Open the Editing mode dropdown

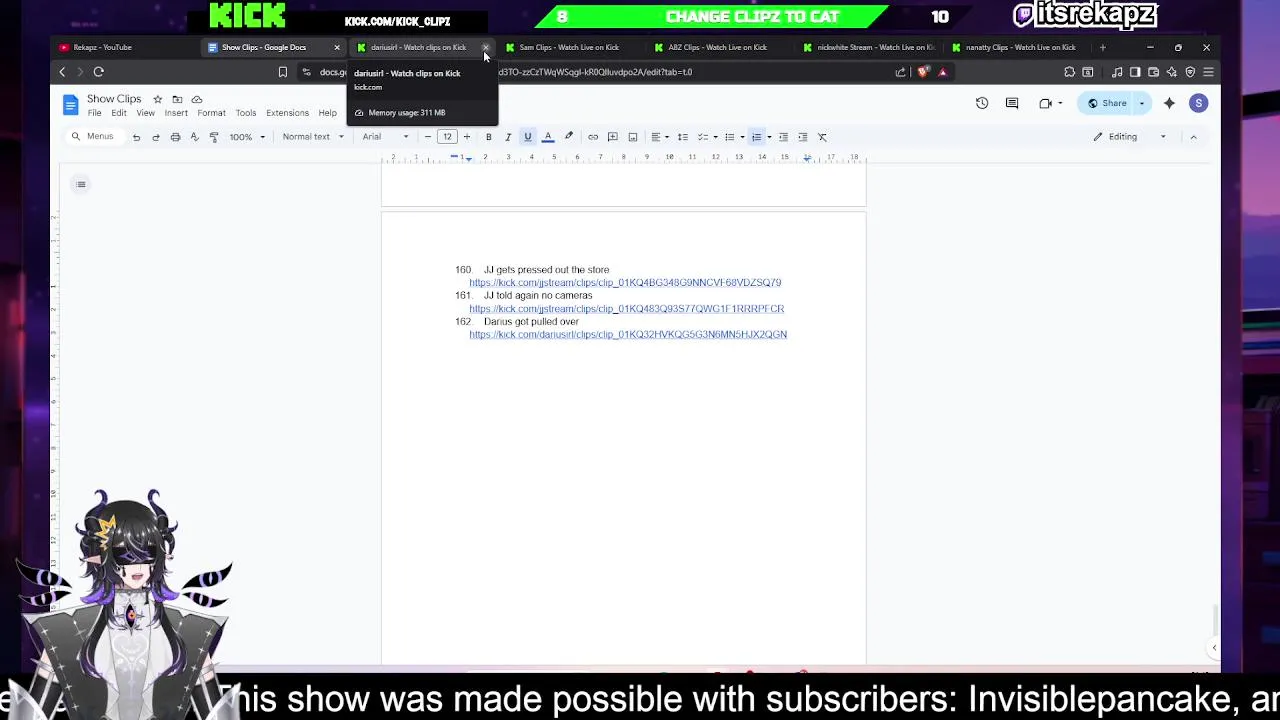click(x=1131, y=137)
